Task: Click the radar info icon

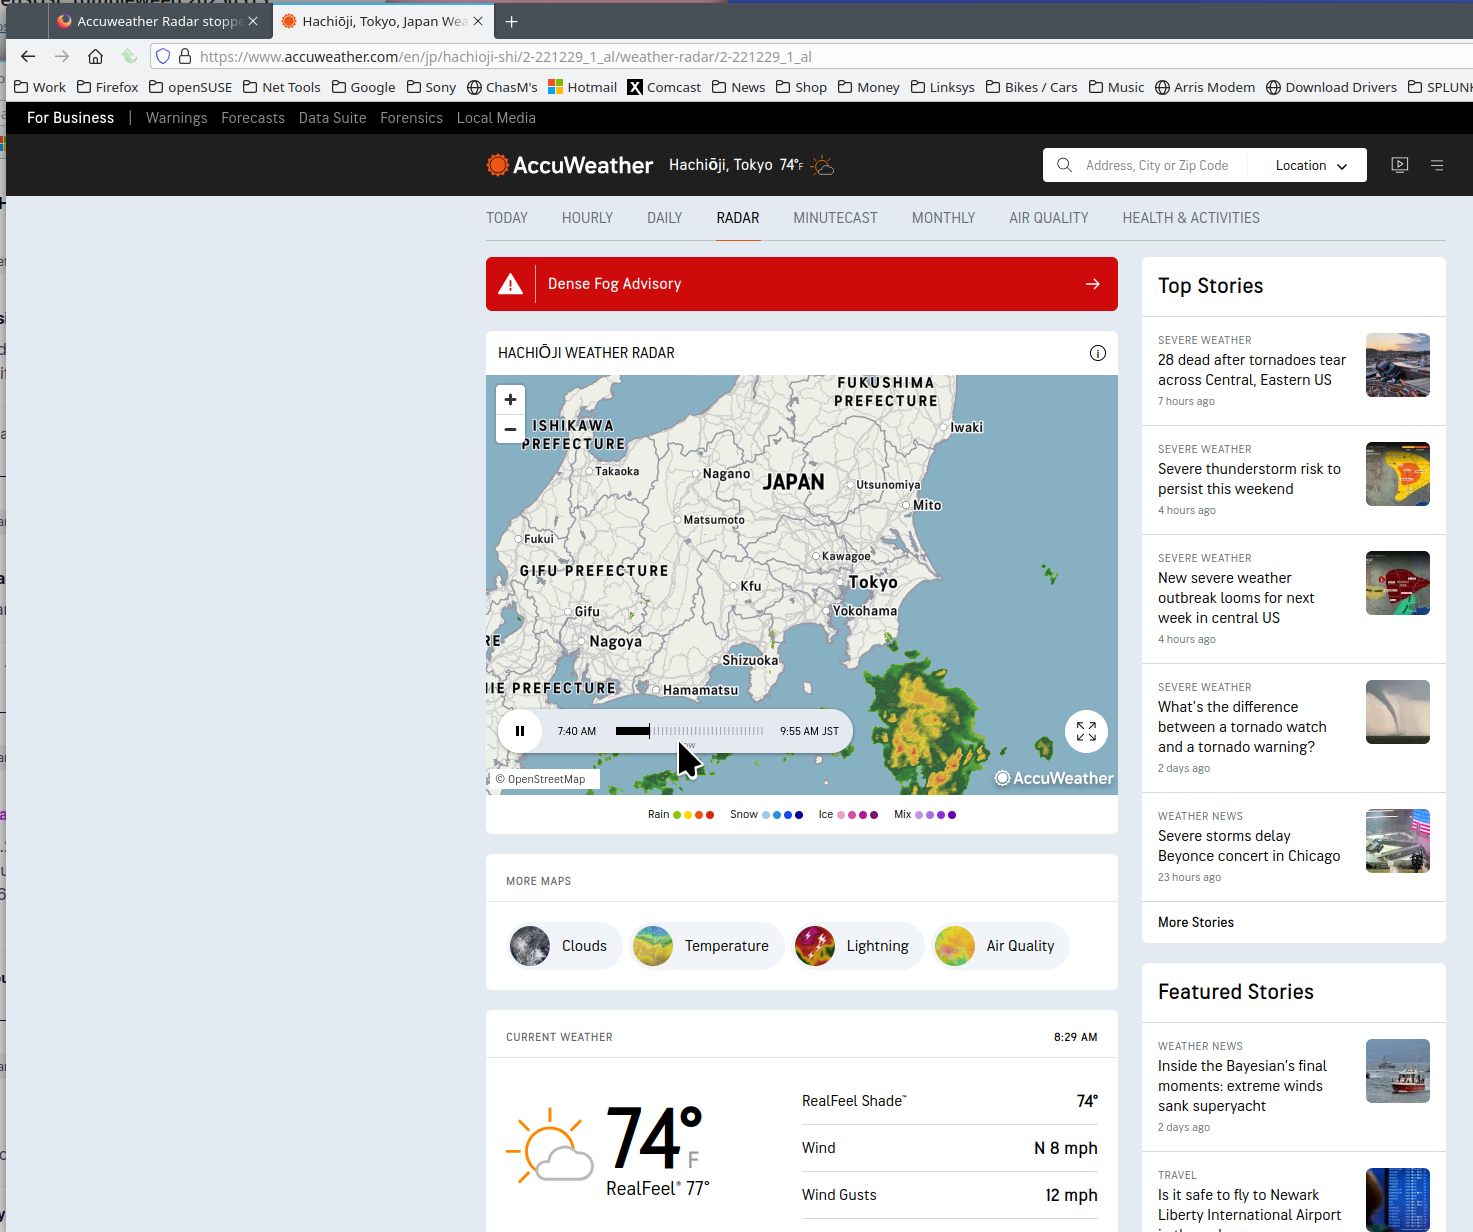Action: 1098,353
